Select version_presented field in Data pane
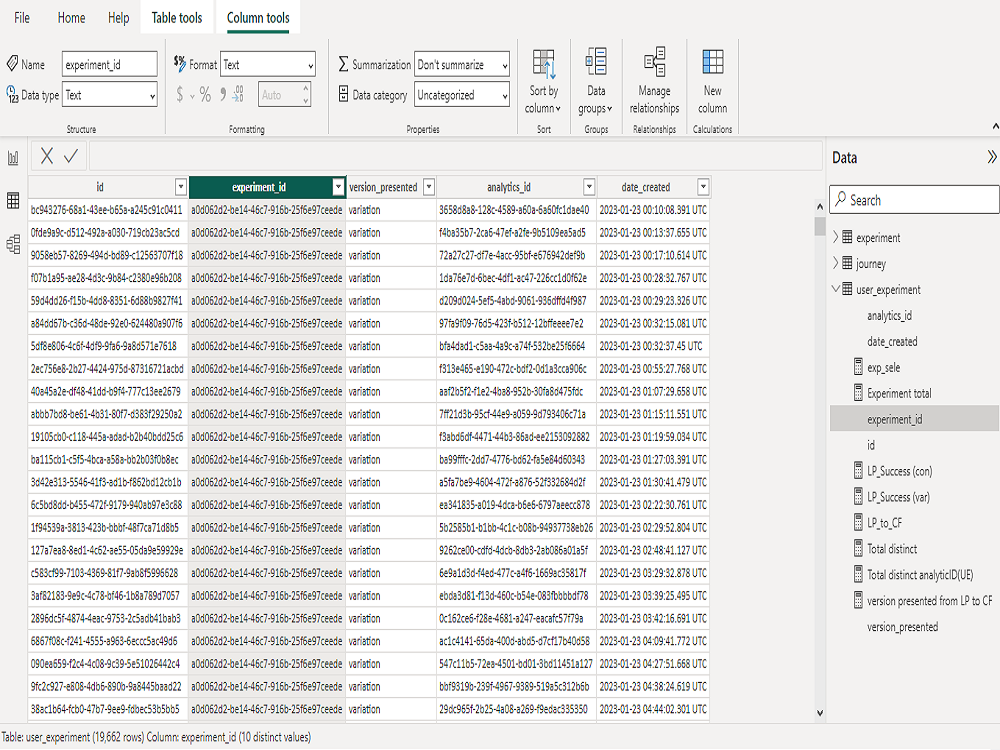This screenshot has width=1000, height=750. click(x=902, y=626)
